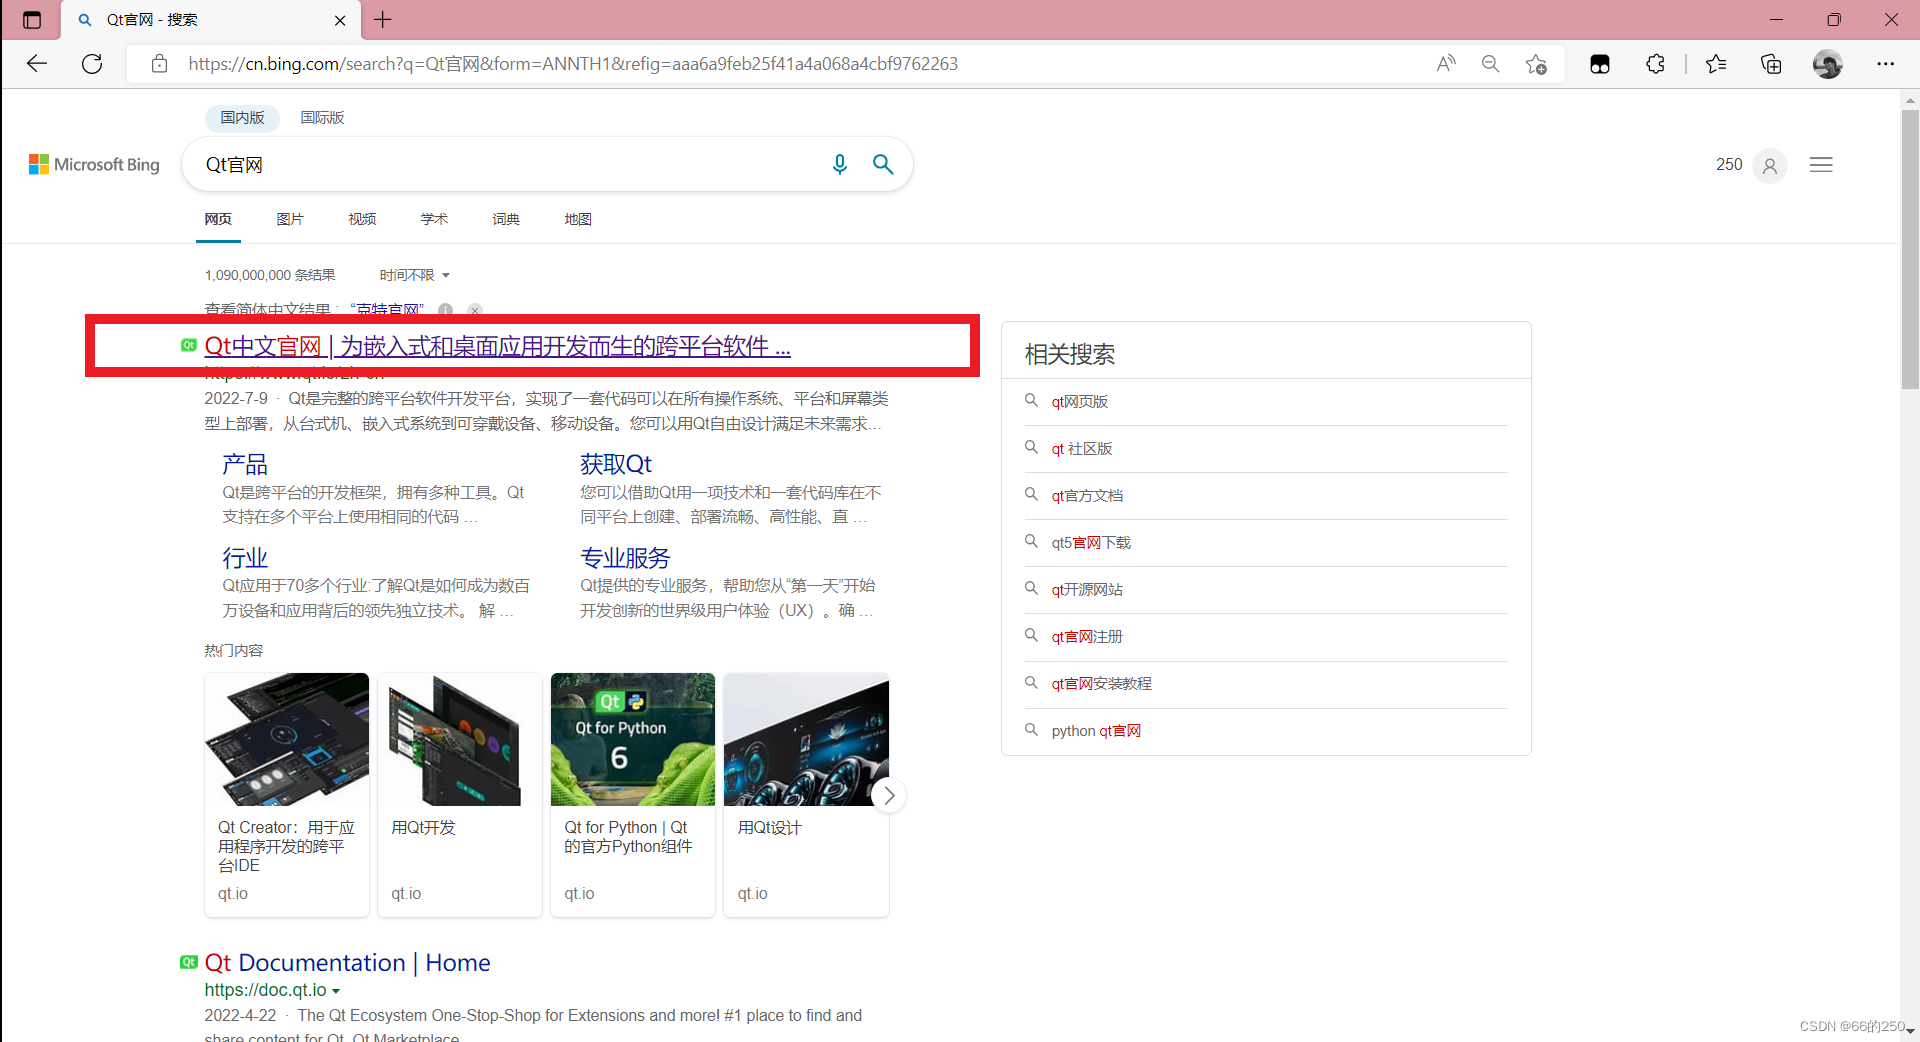Dismiss the 京特官网 suggestion with the x
The width and height of the screenshot is (1920, 1042).
click(474, 311)
